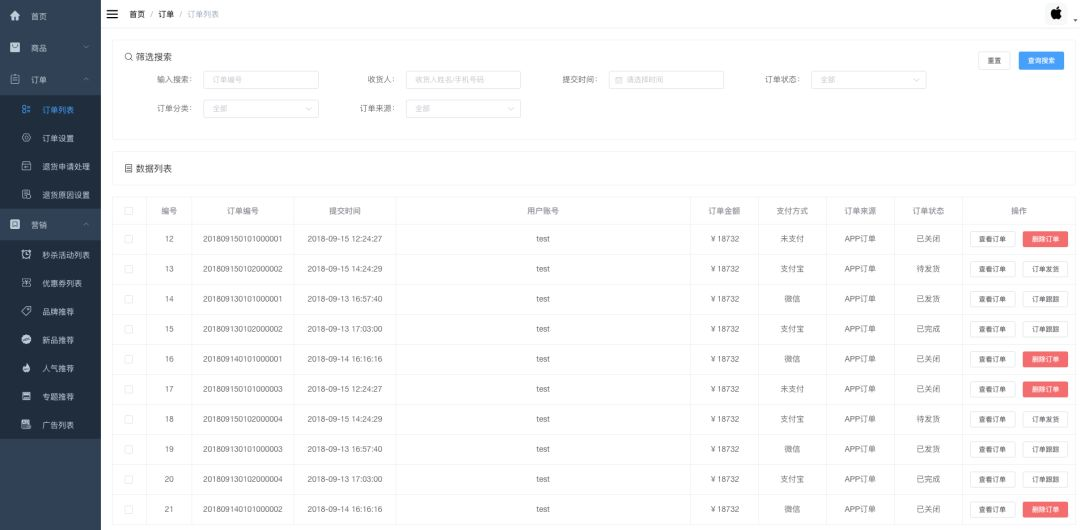Tick the checkbox for order row 16
The image size is (1080, 530).
tap(129, 359)
